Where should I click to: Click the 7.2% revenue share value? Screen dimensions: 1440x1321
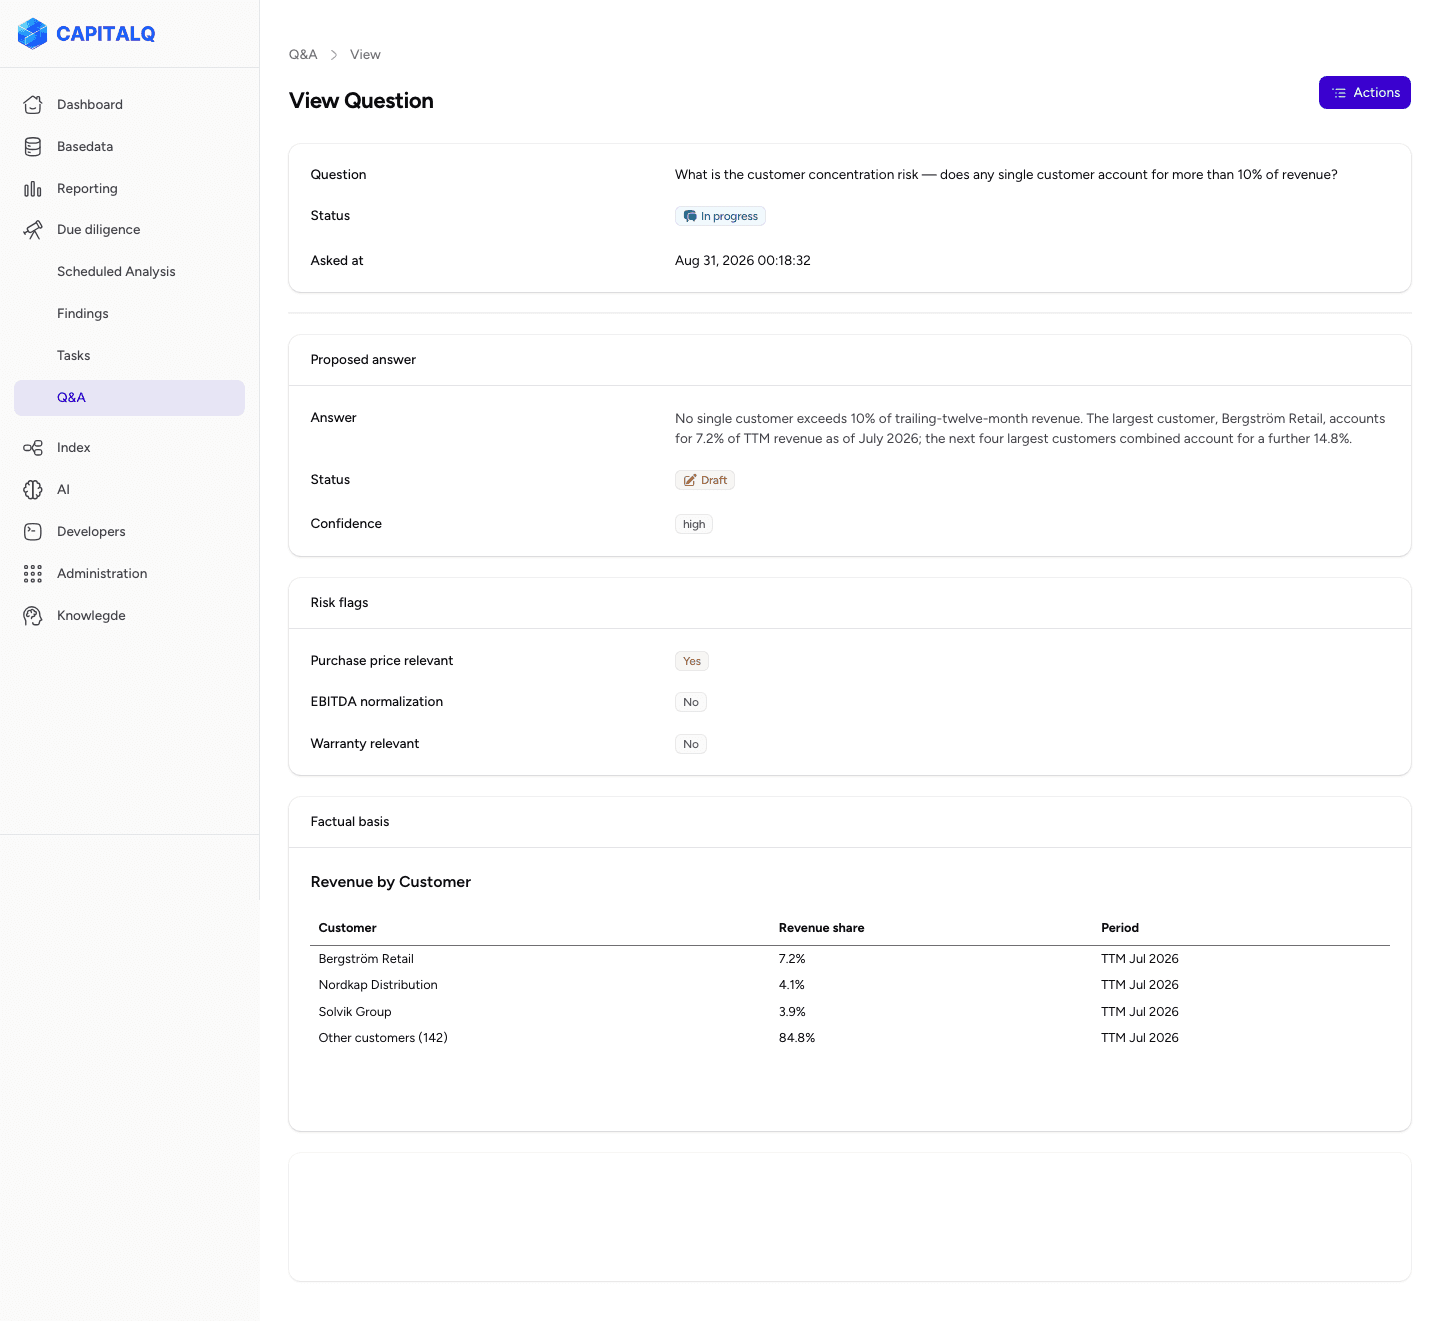pos(792,959)
